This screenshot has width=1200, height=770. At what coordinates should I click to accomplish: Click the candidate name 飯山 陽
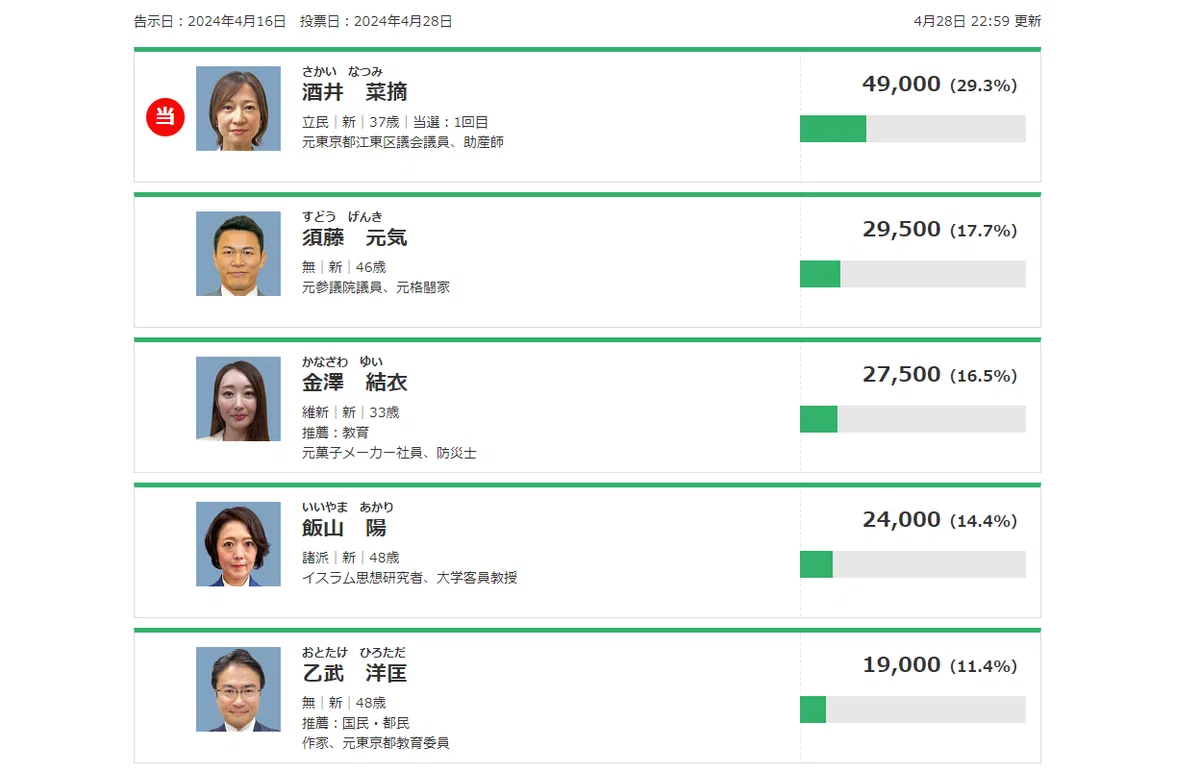click(x=344, y=527)
